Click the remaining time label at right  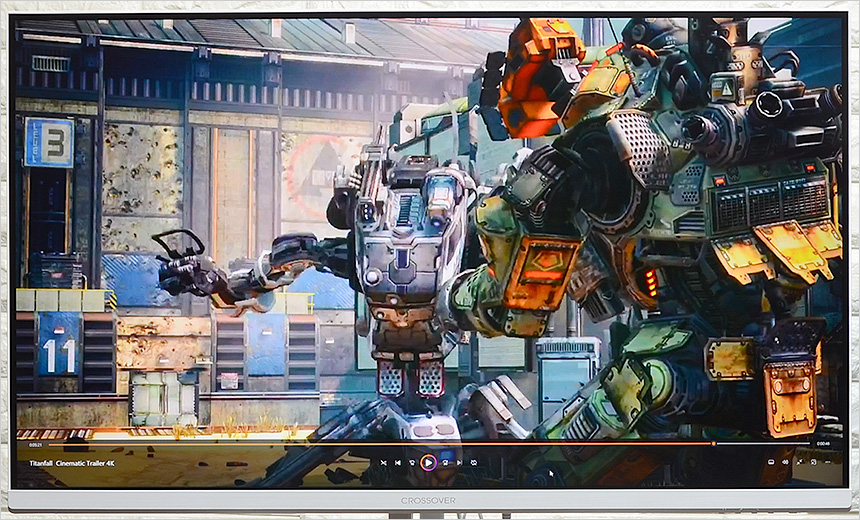click(823, 443)
